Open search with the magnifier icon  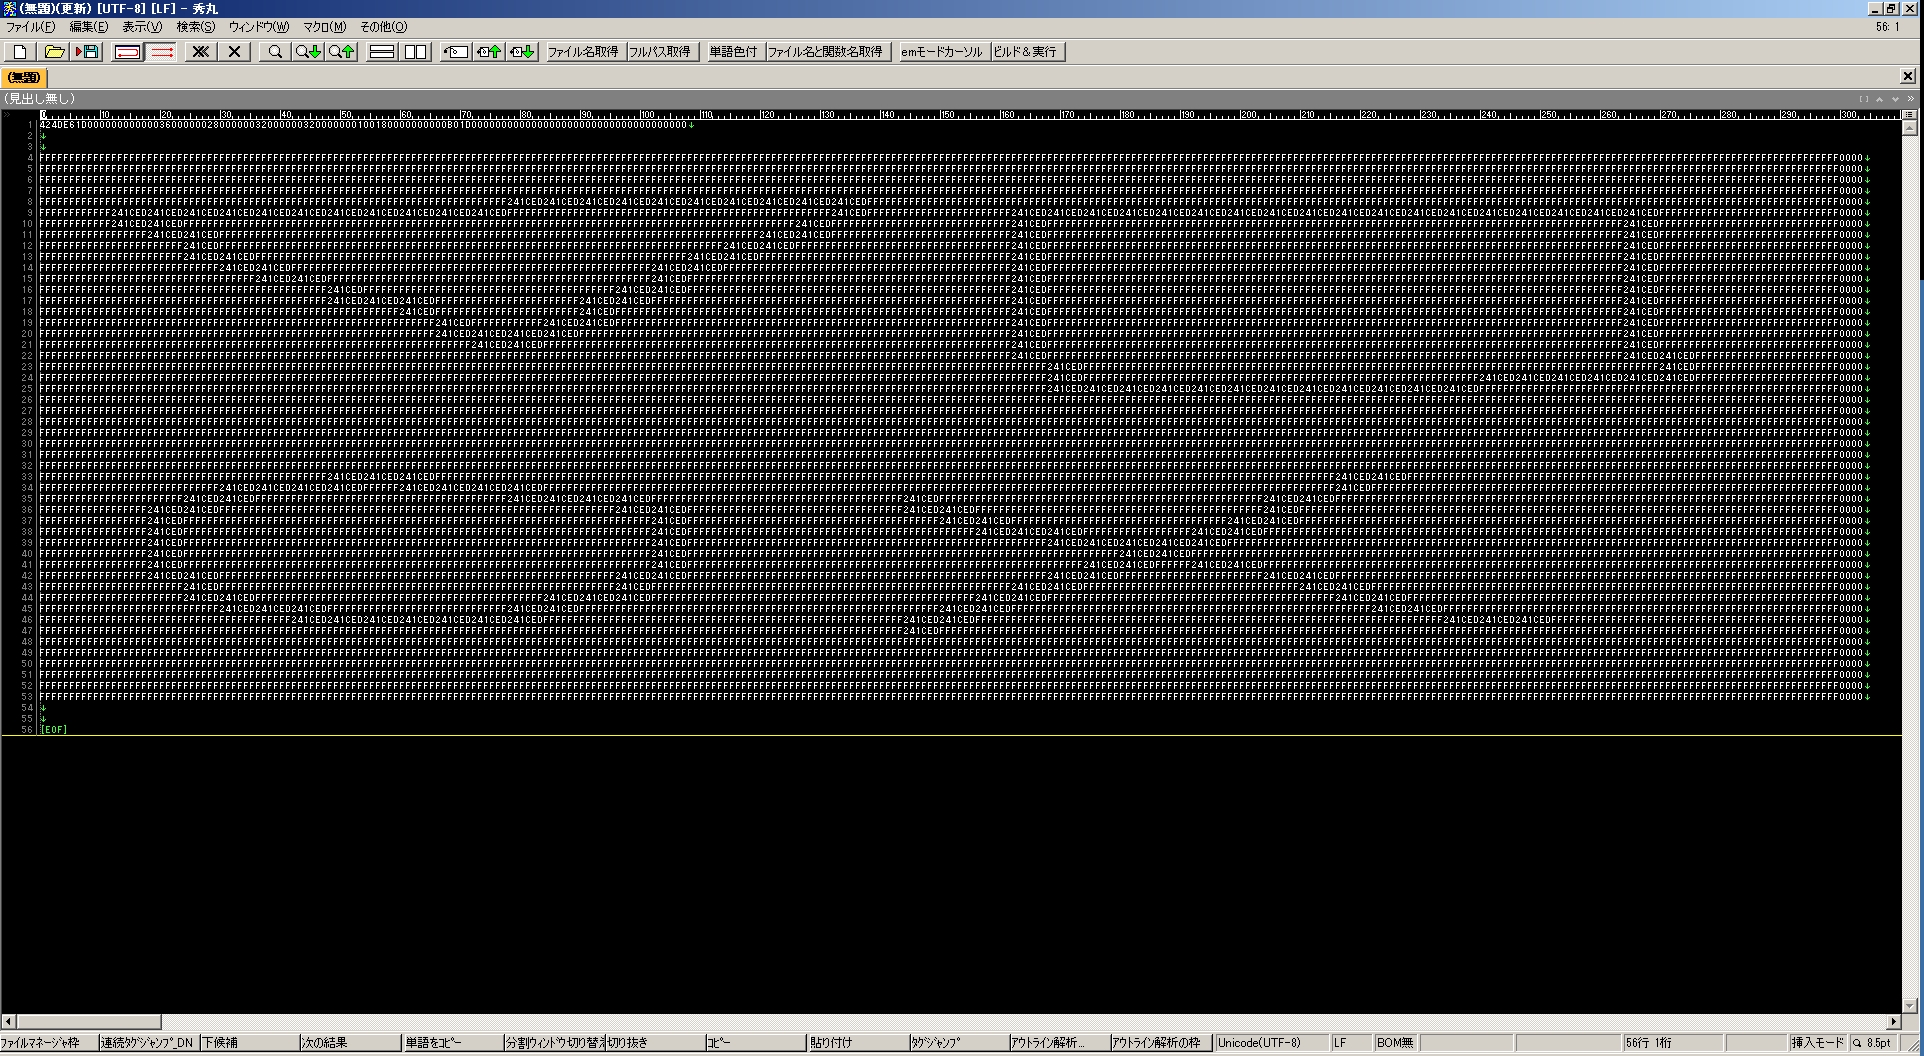275,52
